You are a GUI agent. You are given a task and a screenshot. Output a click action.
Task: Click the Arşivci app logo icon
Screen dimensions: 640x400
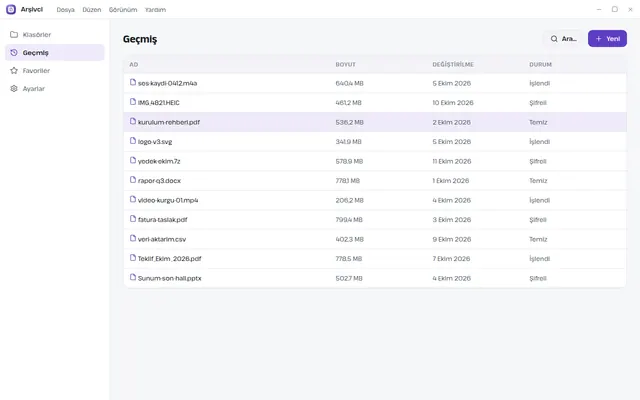(11, 9)
